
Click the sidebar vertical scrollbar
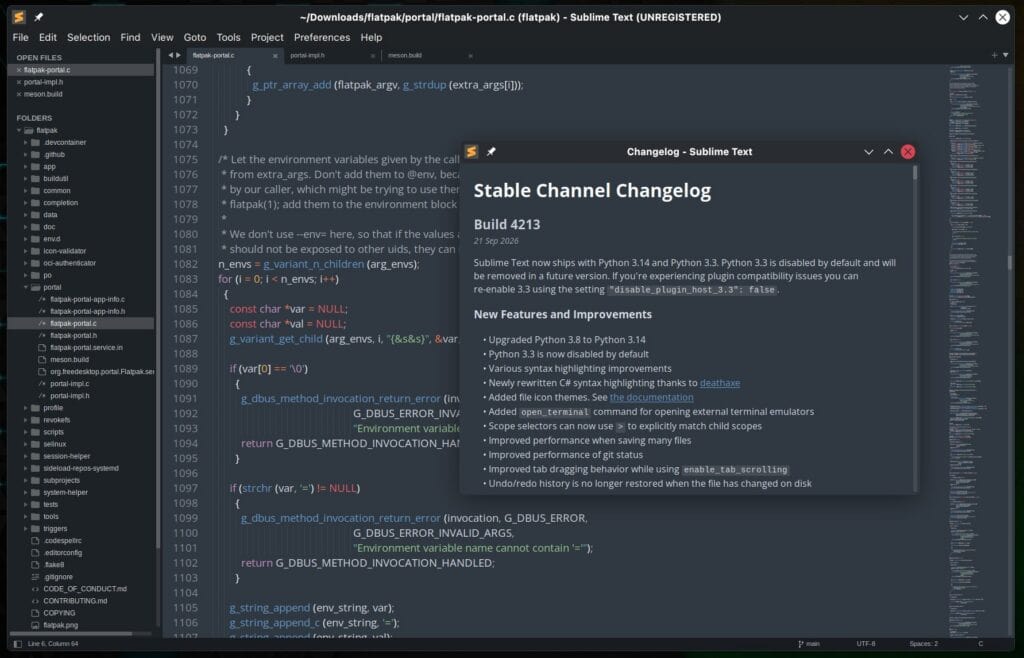(x=157, y=300)
